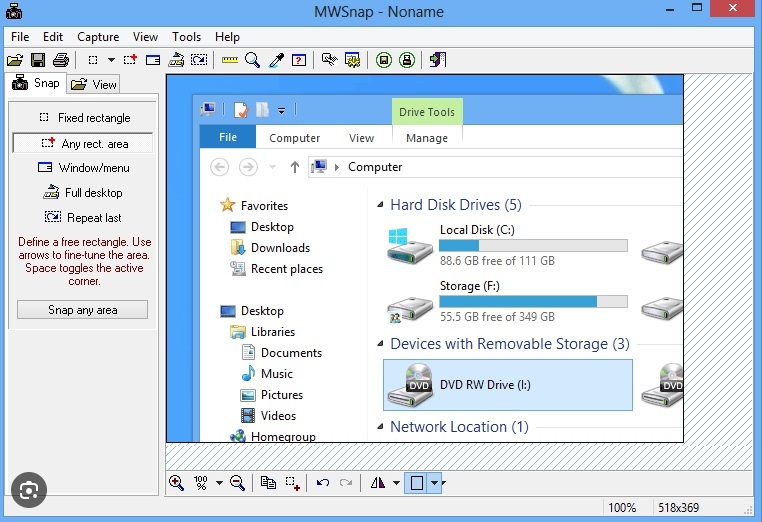The width and height of the screenshot is (762, 522).
Task: Click the Copy image icon in the bottom toolbar
Action: (268, 483)
